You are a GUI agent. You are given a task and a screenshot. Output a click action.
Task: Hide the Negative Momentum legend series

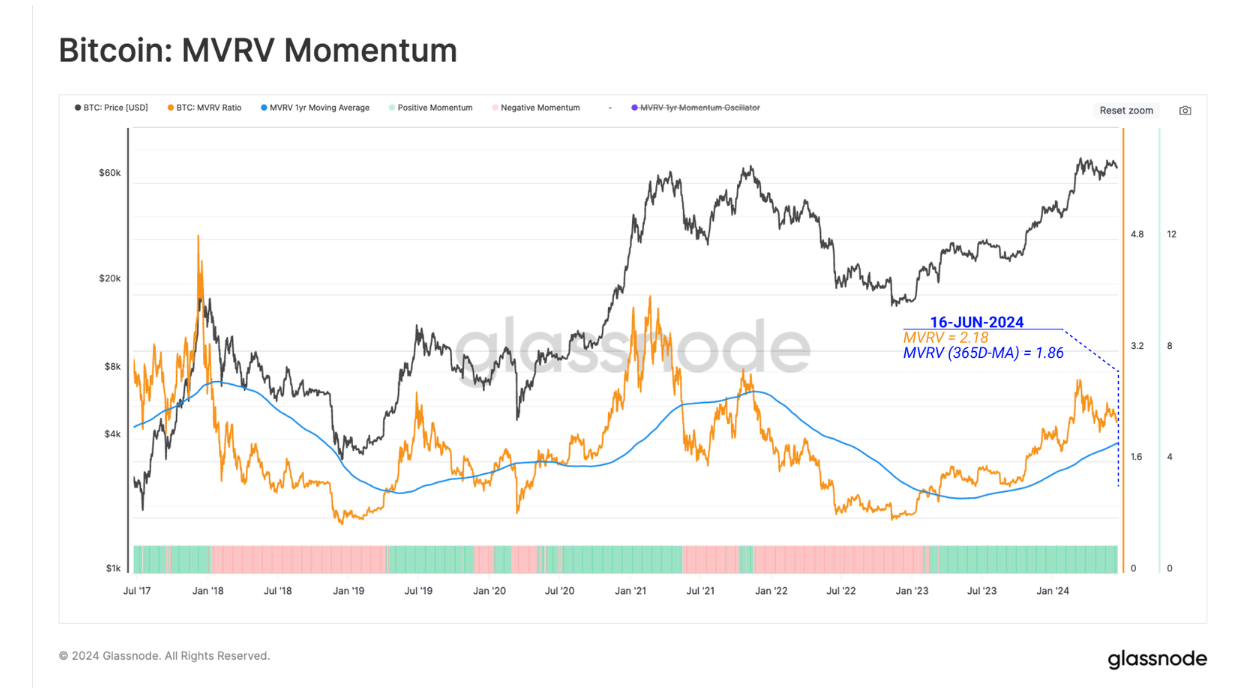[536, 108]
